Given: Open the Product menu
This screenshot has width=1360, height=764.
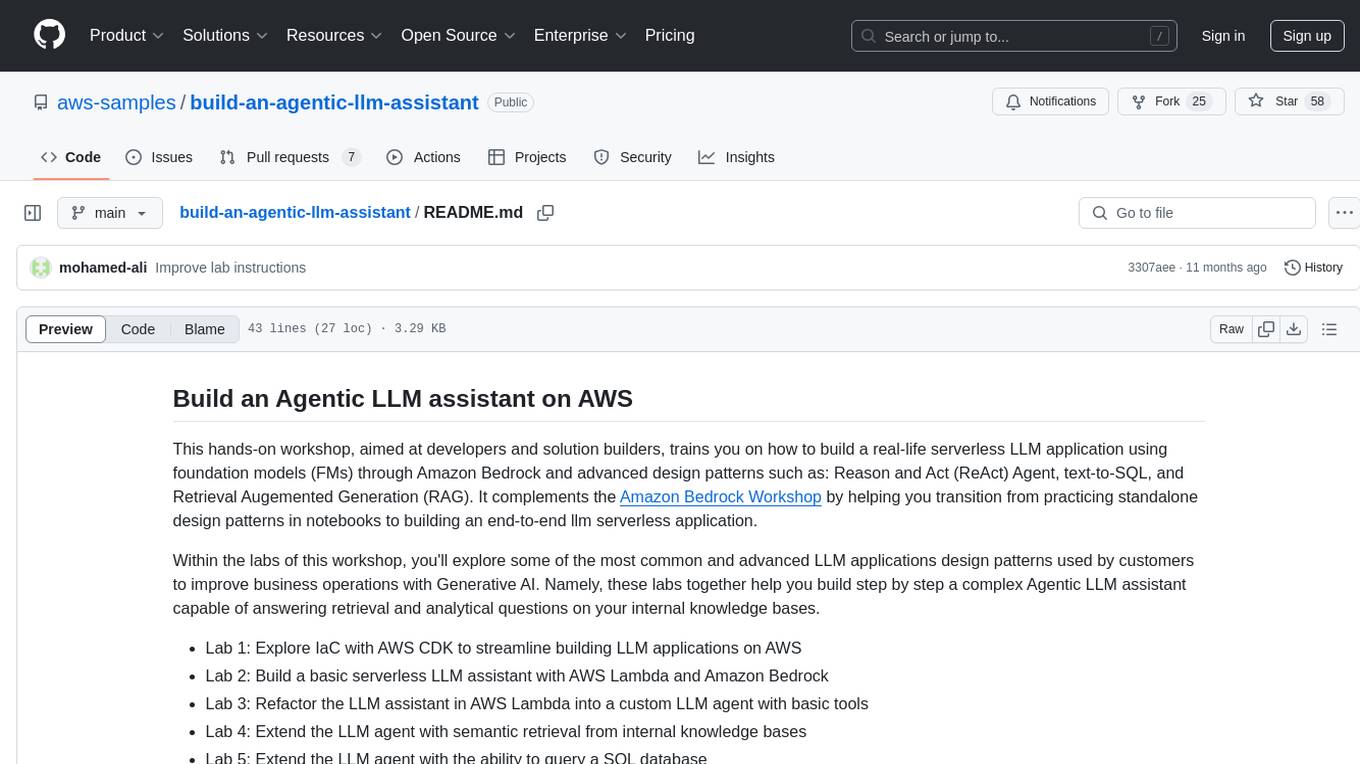Looking at the screenshot, I should coord(127,35).
